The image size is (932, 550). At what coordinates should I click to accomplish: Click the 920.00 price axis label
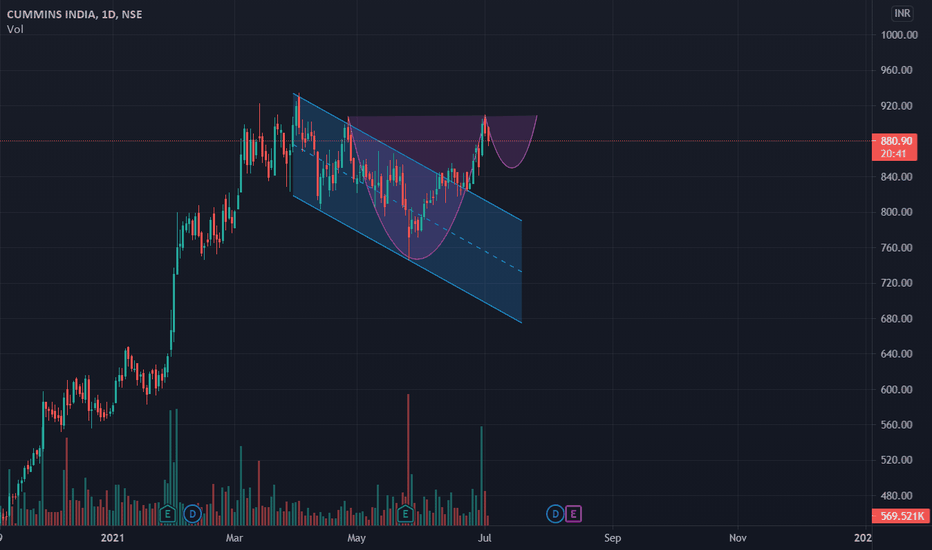pos(896,106)
